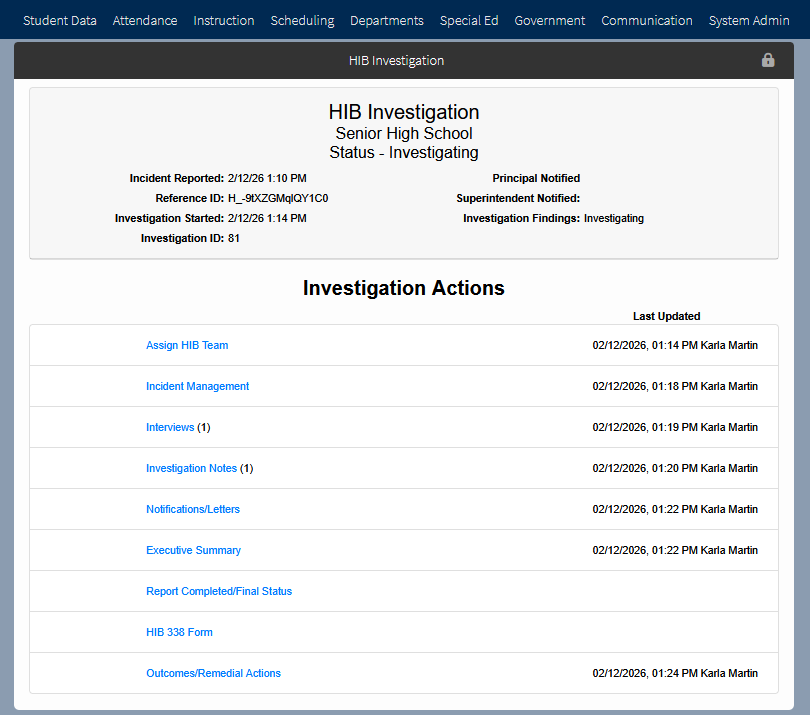Open the Attendance menu
This screenshot has height=715, width=810.
point(145,20)
